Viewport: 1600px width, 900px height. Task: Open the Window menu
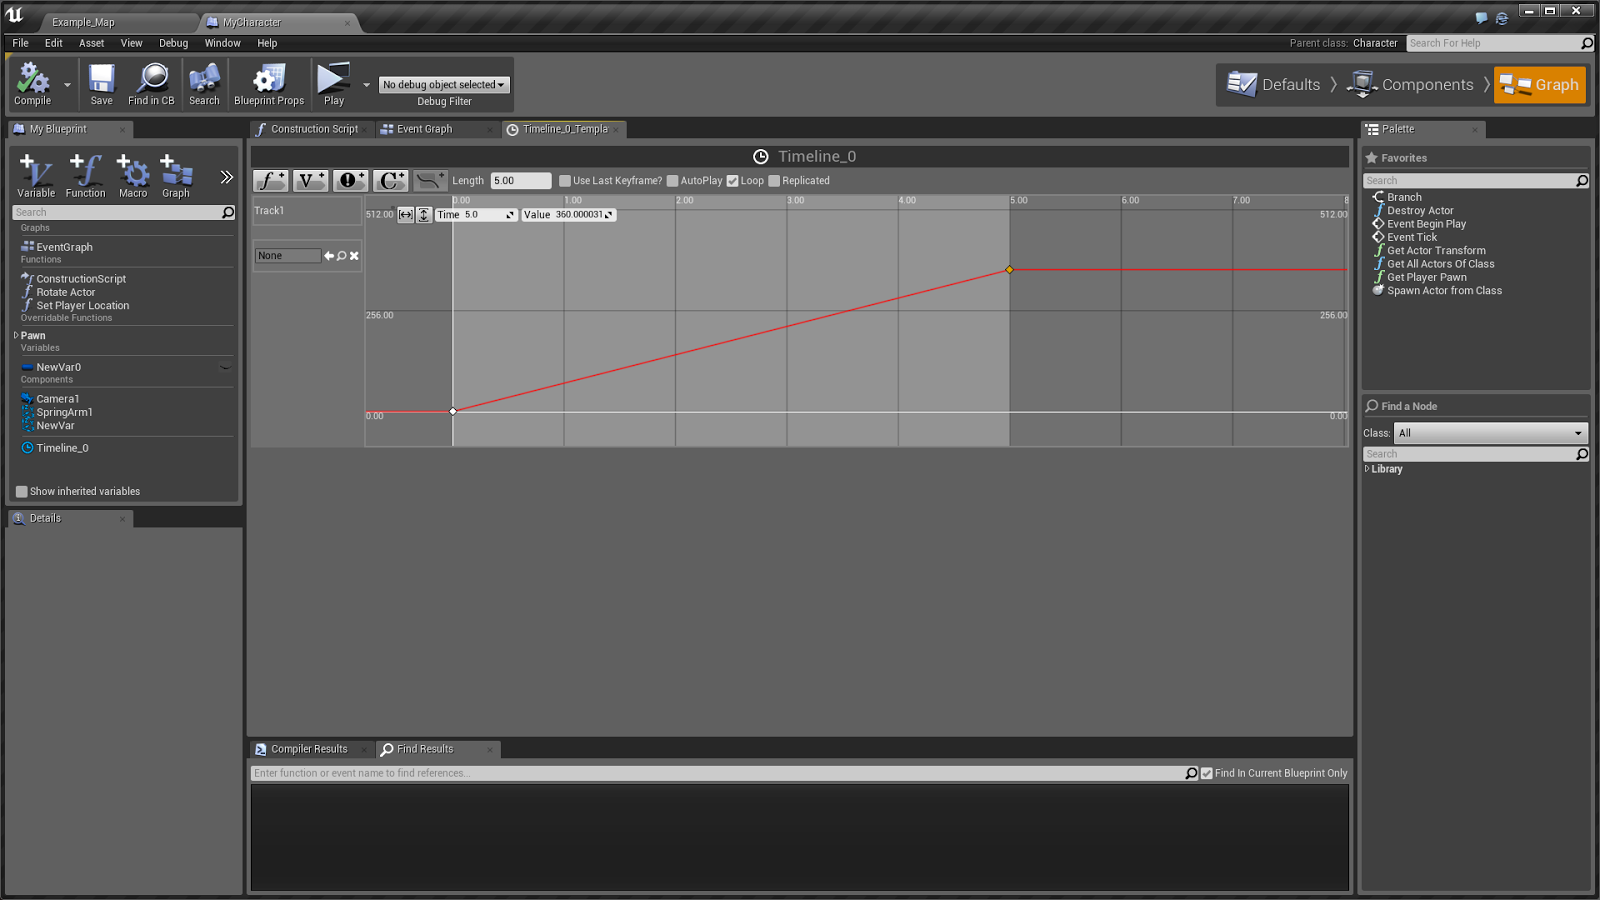(x=222, y=43)
